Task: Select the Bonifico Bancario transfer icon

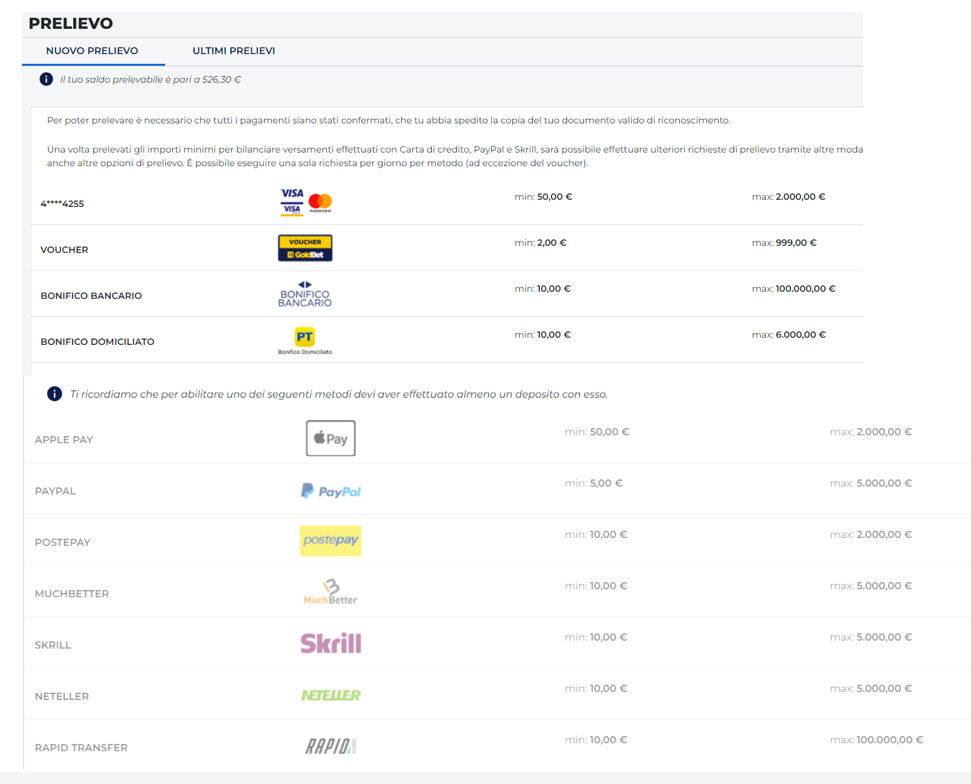Action: click(x=305, y=292)
